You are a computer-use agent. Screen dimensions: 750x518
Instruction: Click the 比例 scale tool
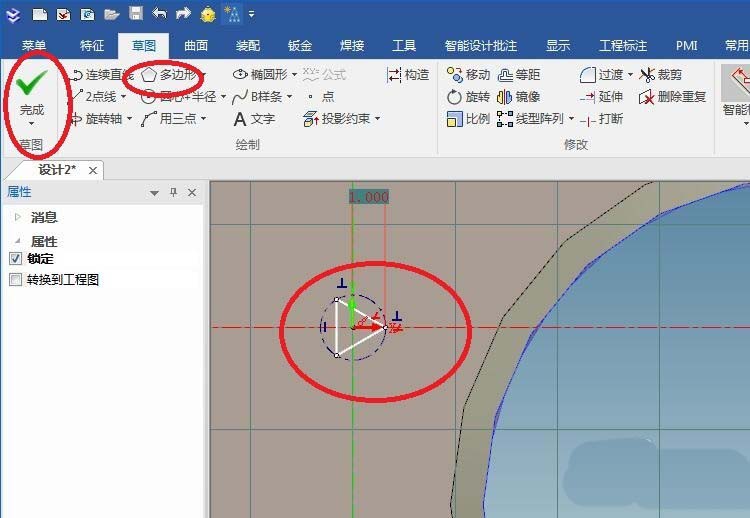coord(469,119)
